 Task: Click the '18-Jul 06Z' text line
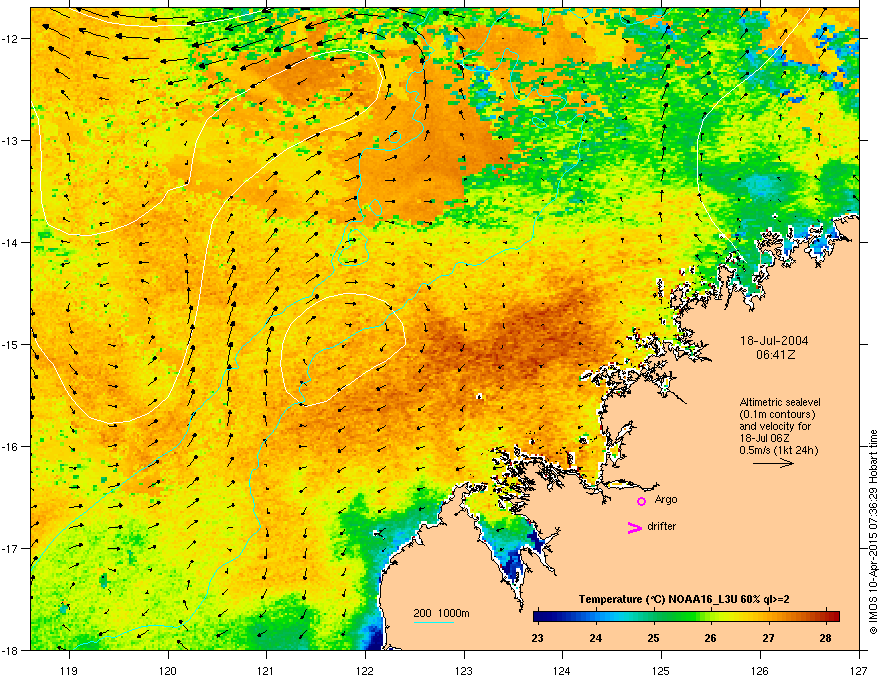(764, 438)
